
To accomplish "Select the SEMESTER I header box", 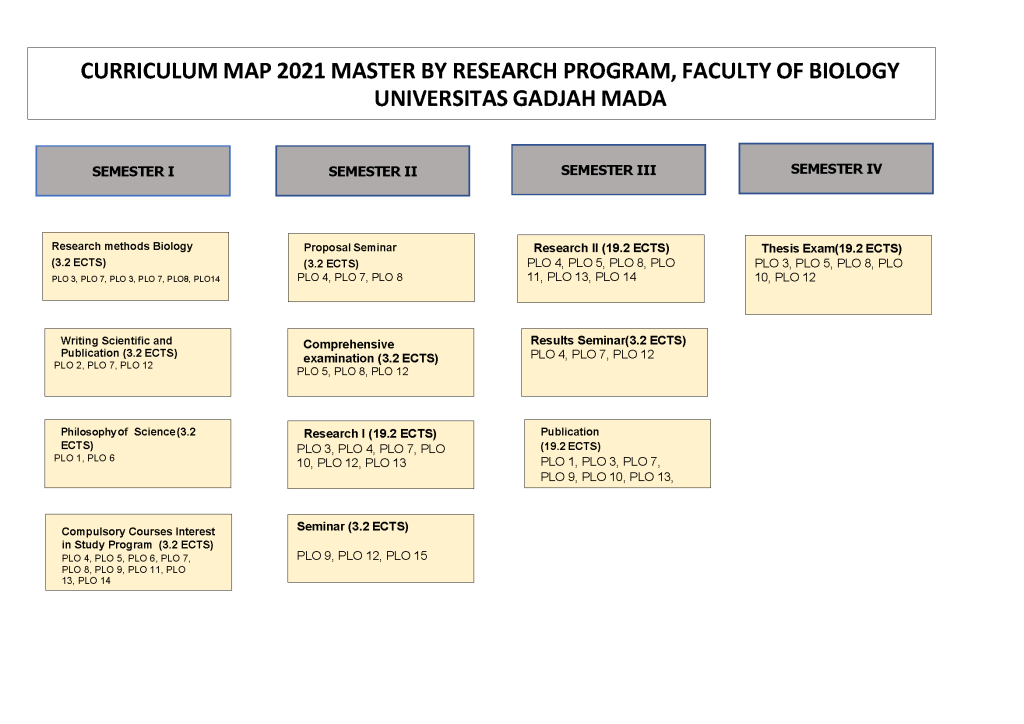I will (x=133, y=171).
